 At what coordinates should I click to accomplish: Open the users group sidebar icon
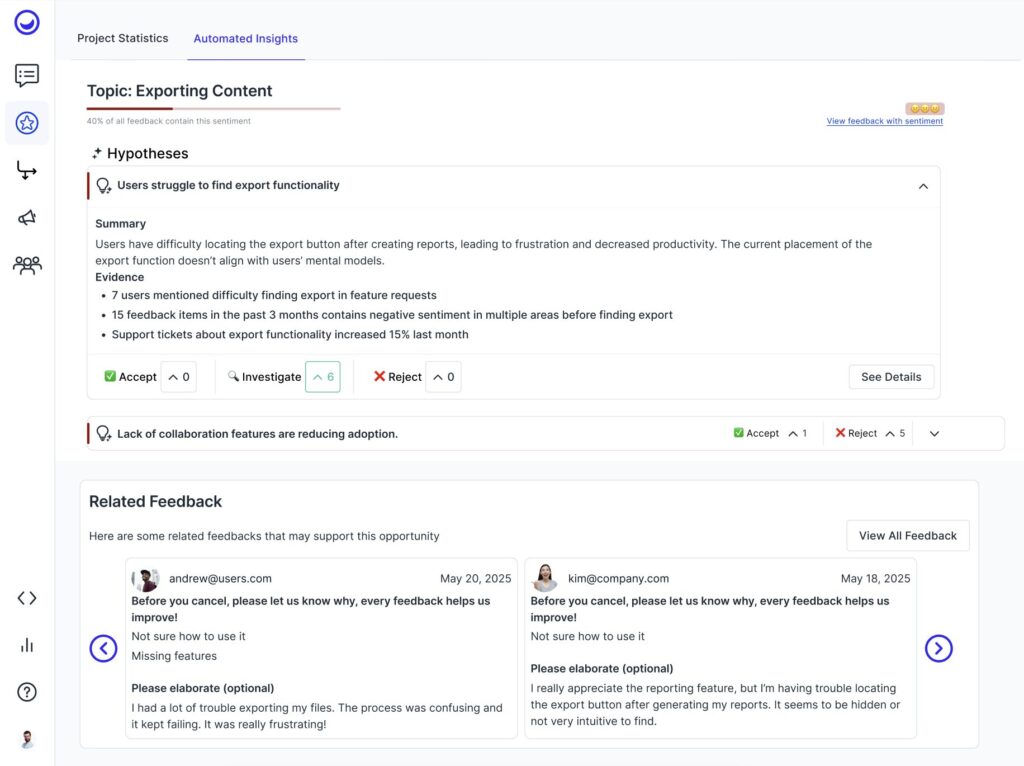click(x=27, y=265)
